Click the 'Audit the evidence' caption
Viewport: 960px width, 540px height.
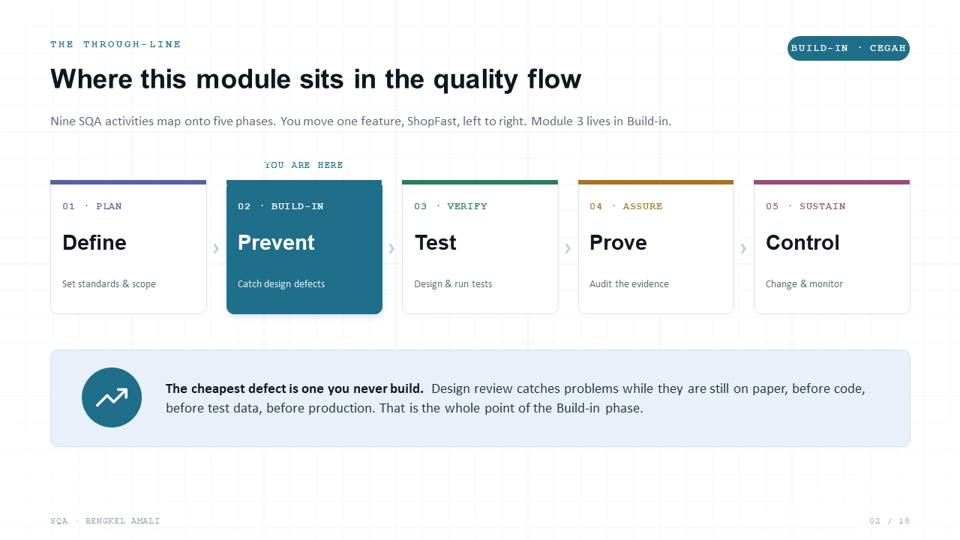tap(629, 283)
